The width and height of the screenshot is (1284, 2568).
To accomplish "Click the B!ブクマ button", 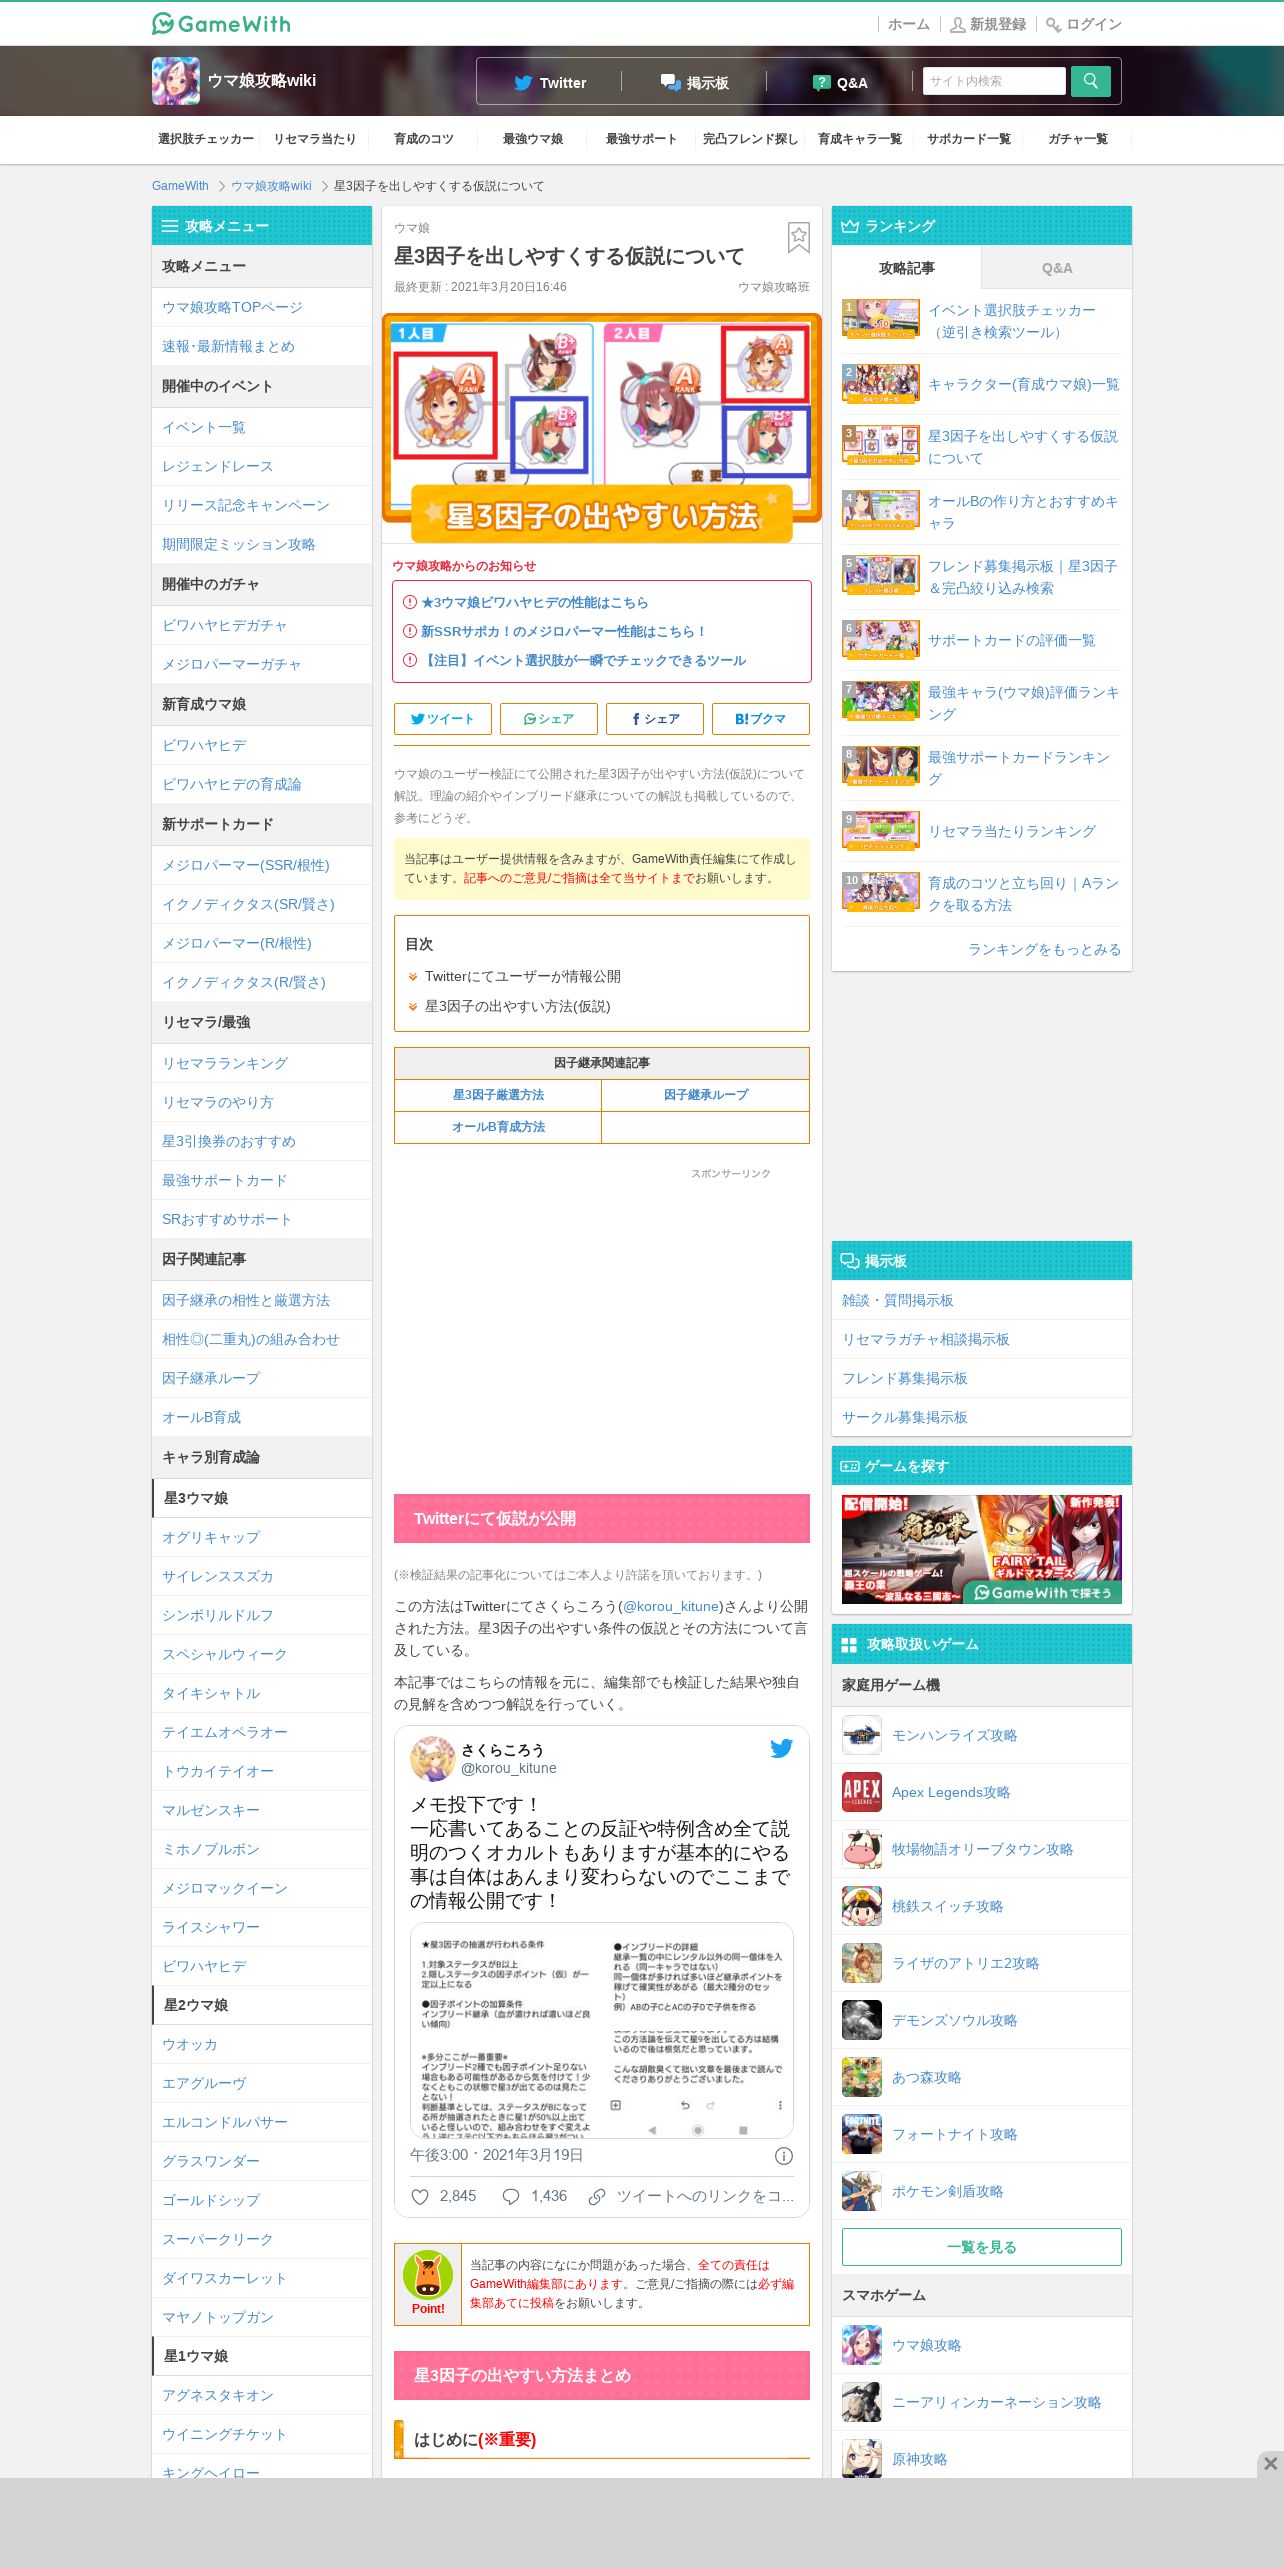I will tap(761, 719).
